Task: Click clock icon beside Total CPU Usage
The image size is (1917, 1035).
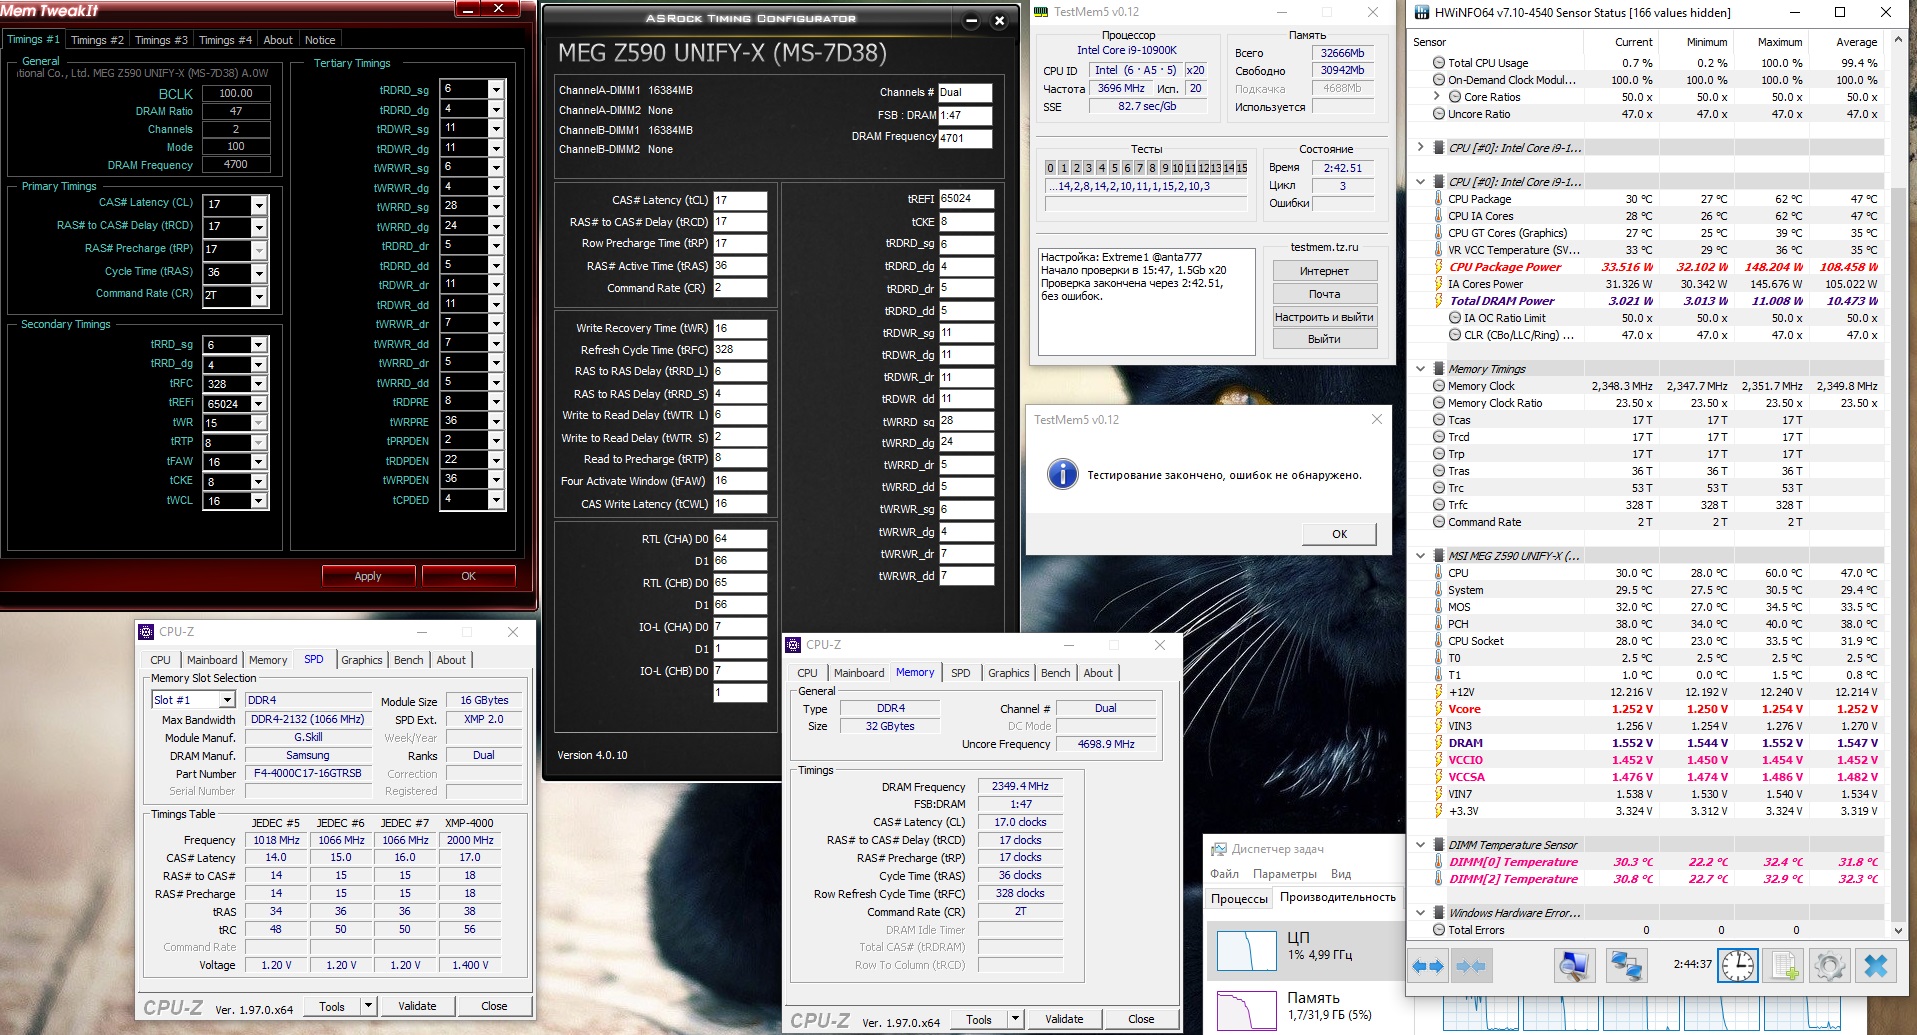Action: 1439,63
